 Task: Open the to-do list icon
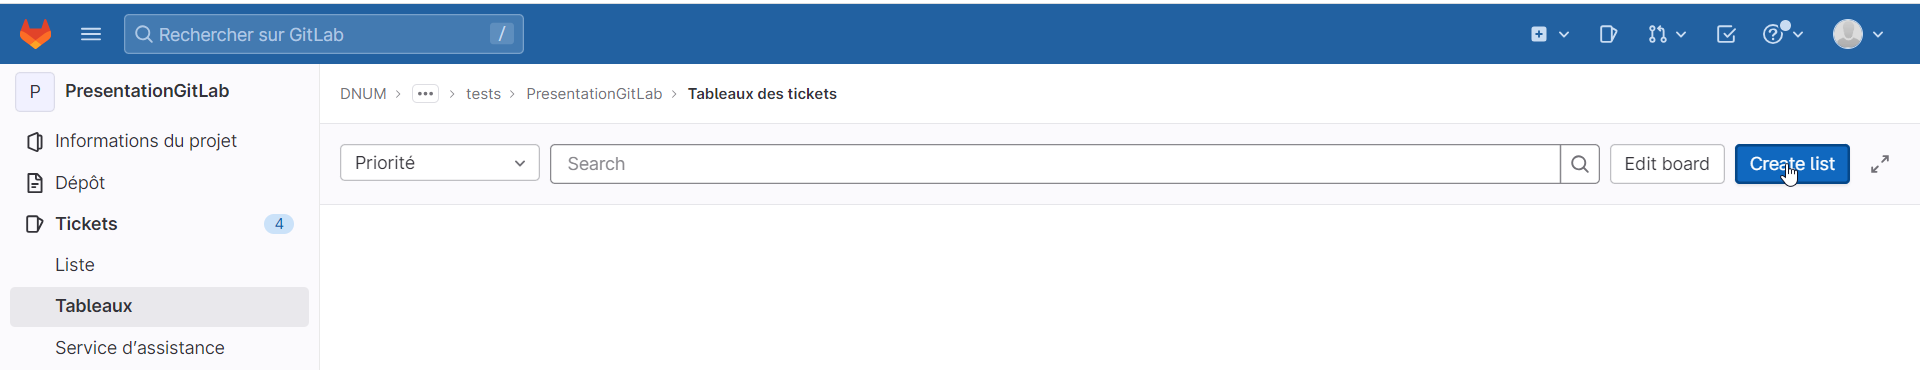point(1726,34)
